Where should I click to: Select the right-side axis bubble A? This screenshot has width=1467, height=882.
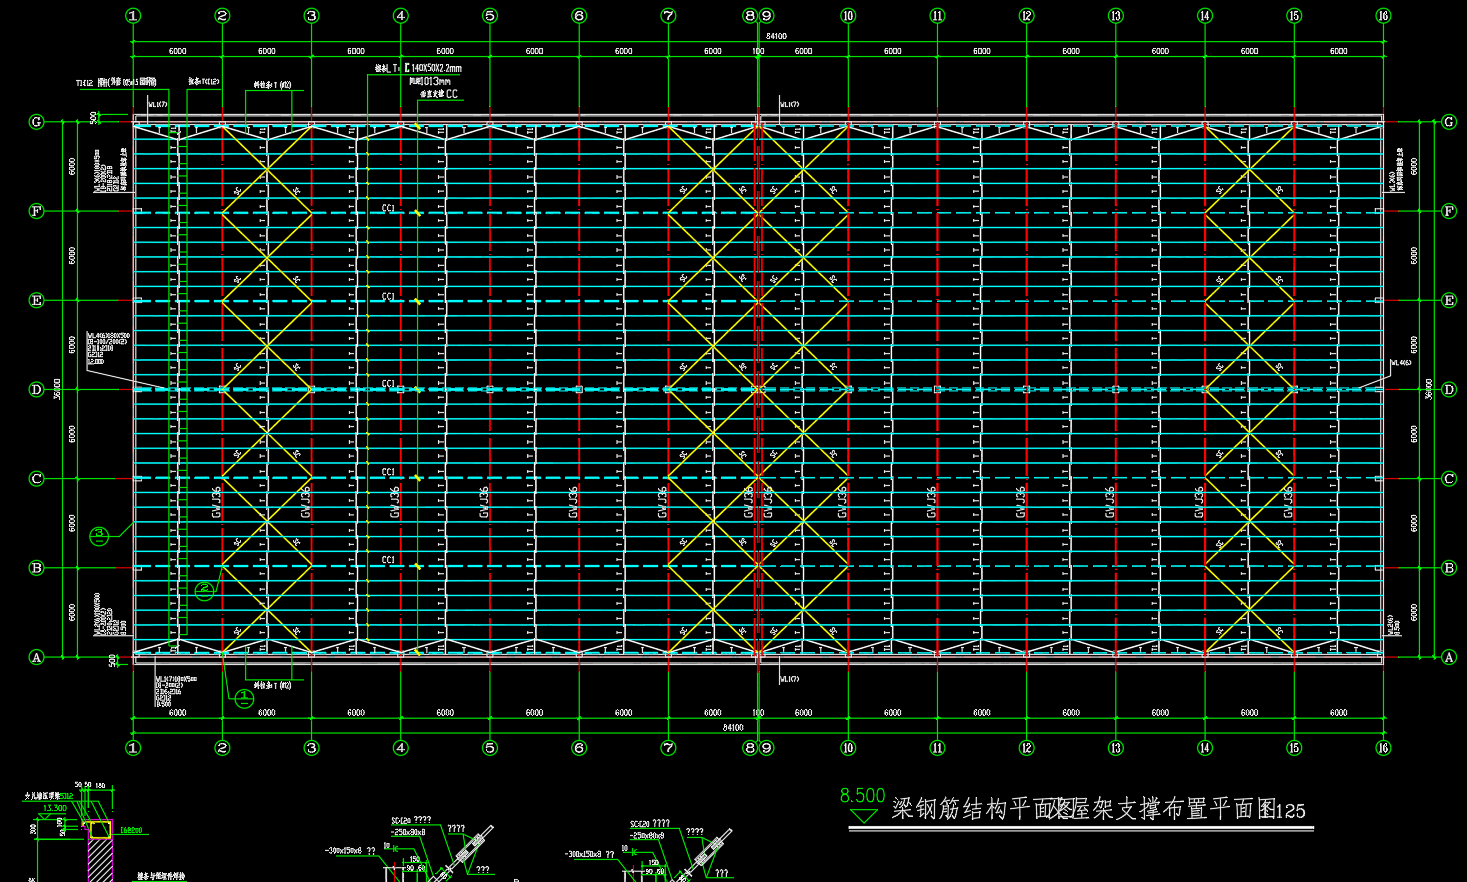[x=1449, y=657]
